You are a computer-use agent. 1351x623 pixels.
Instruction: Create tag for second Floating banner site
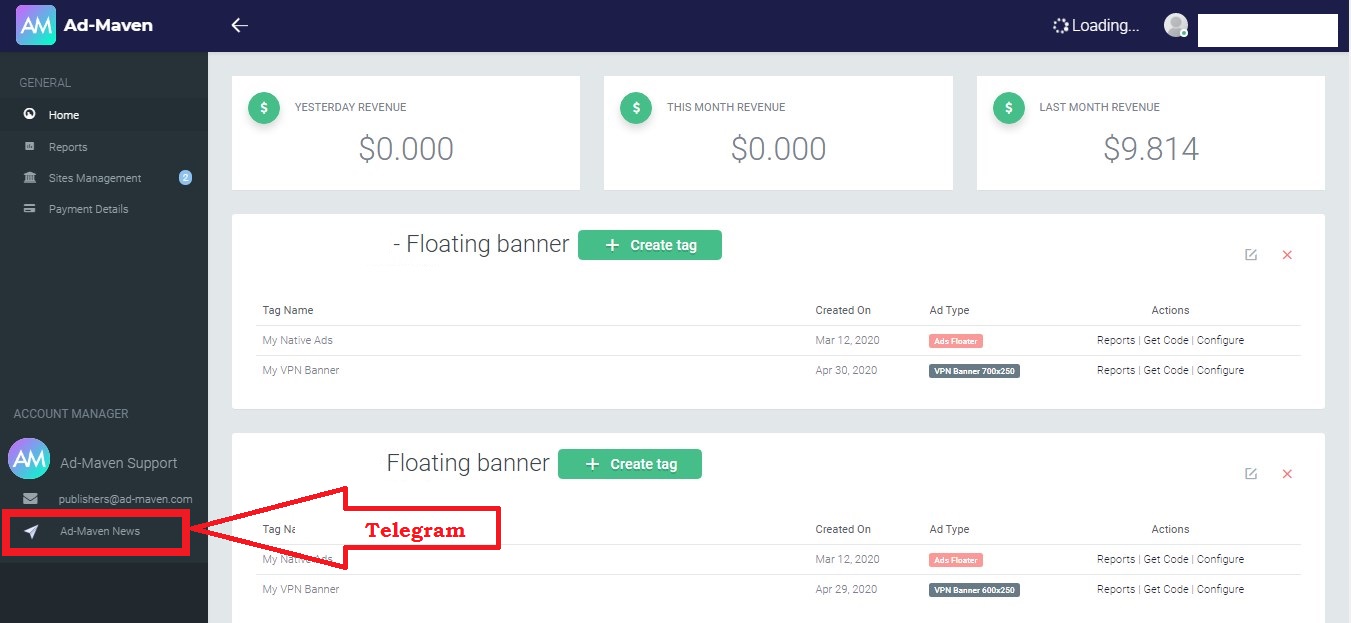point(630,464)
